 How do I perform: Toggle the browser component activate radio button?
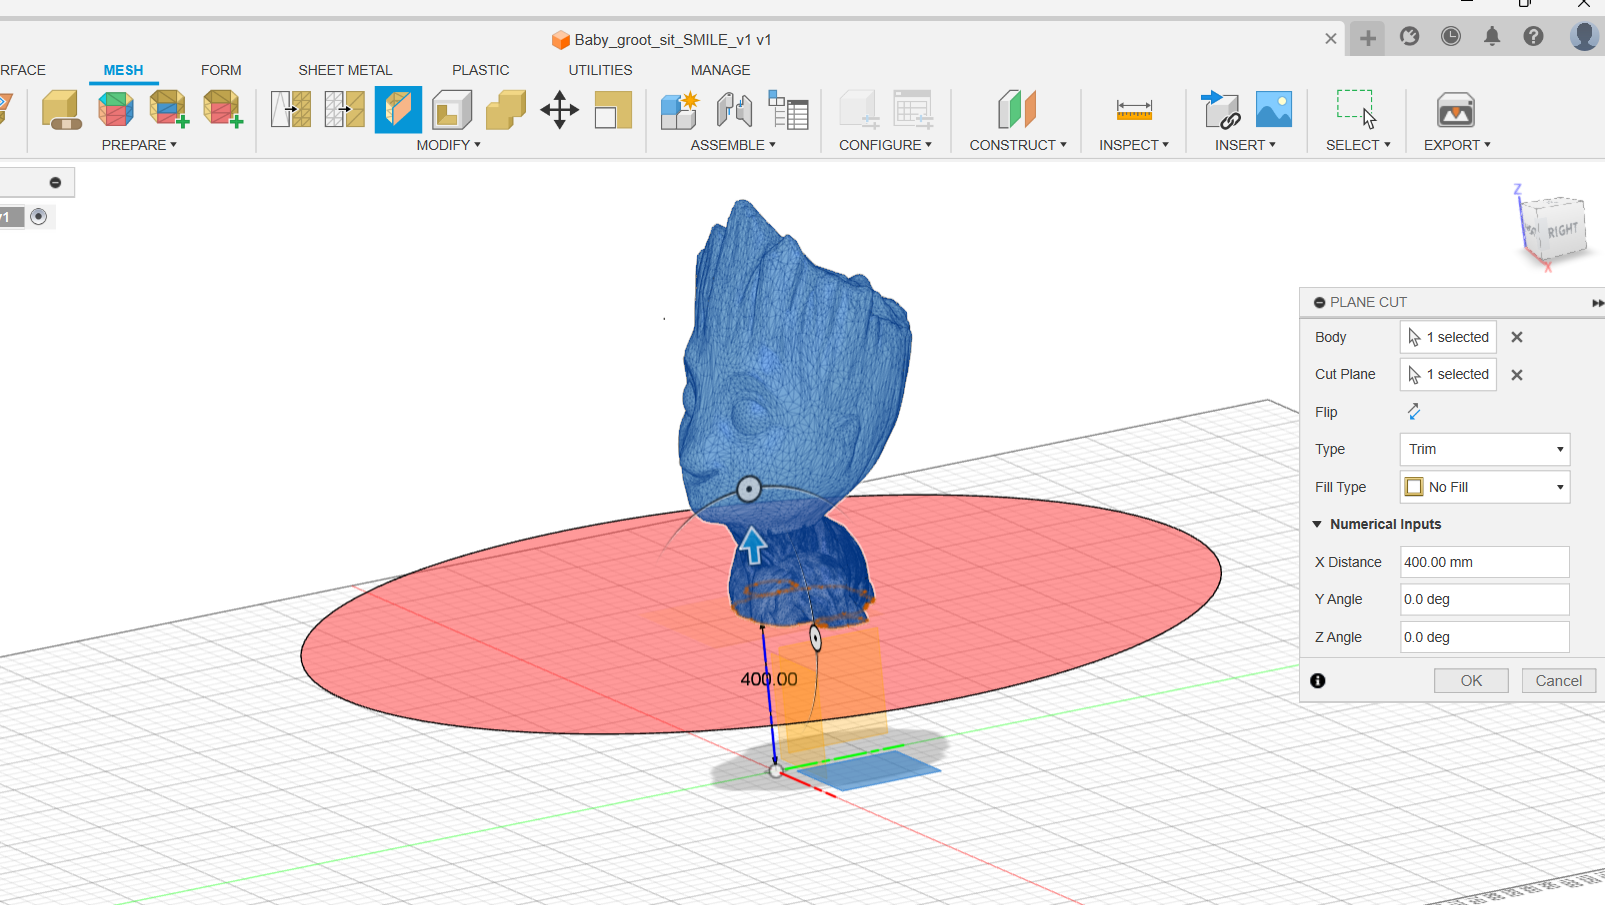[x=38, y=216]
